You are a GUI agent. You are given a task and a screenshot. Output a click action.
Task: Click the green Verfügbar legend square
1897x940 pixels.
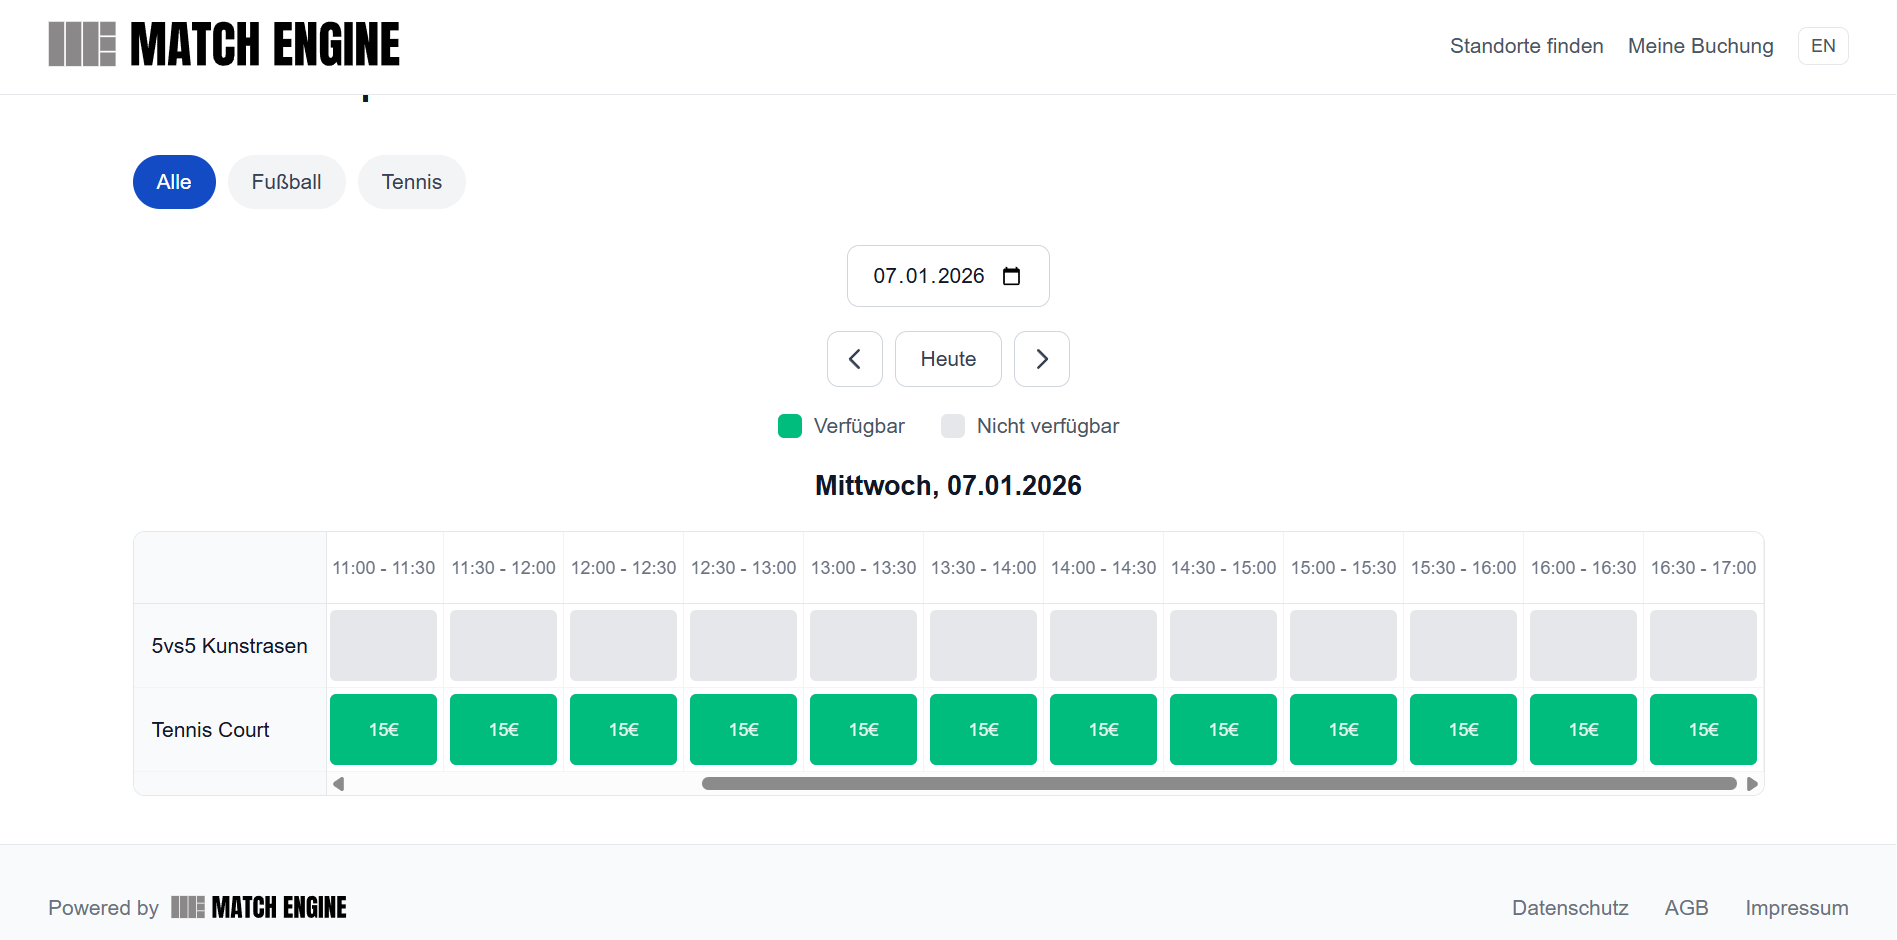click(790, 425)
